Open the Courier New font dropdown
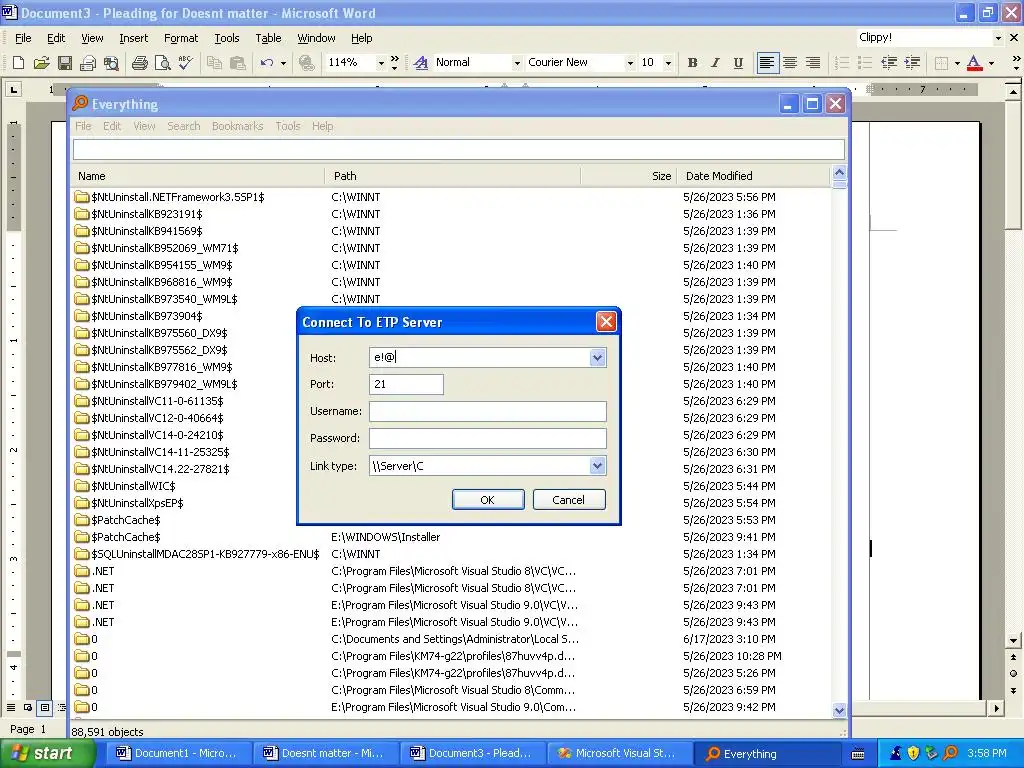The height and width of the screenshot is (768, 1024). click(x=630, y=63)
